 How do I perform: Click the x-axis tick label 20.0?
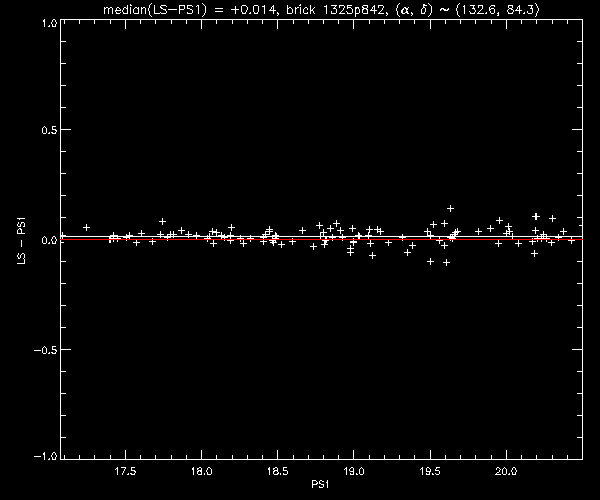pos(506,471)
